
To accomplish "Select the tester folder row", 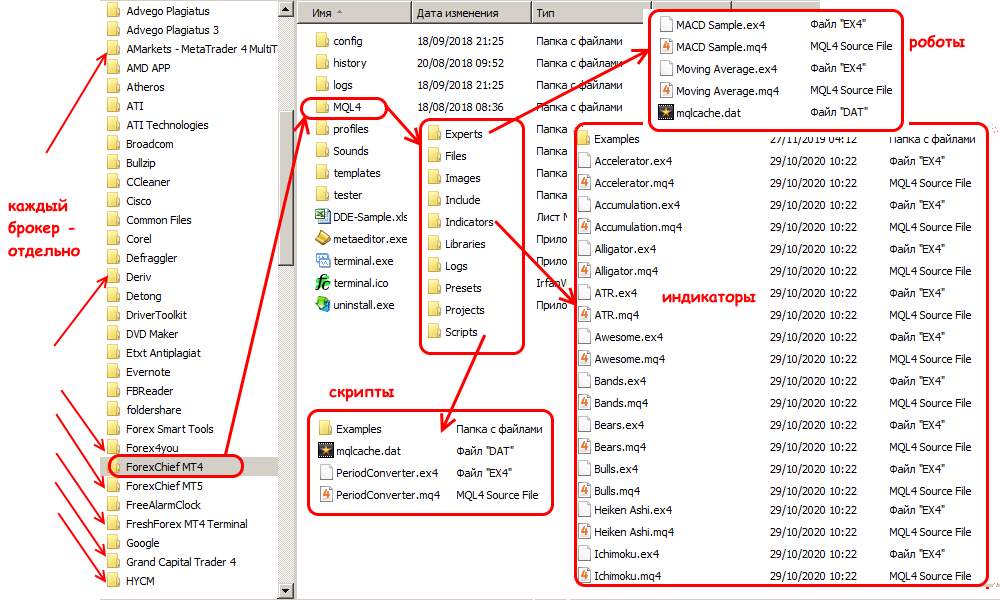I will [x=348, y=195].
